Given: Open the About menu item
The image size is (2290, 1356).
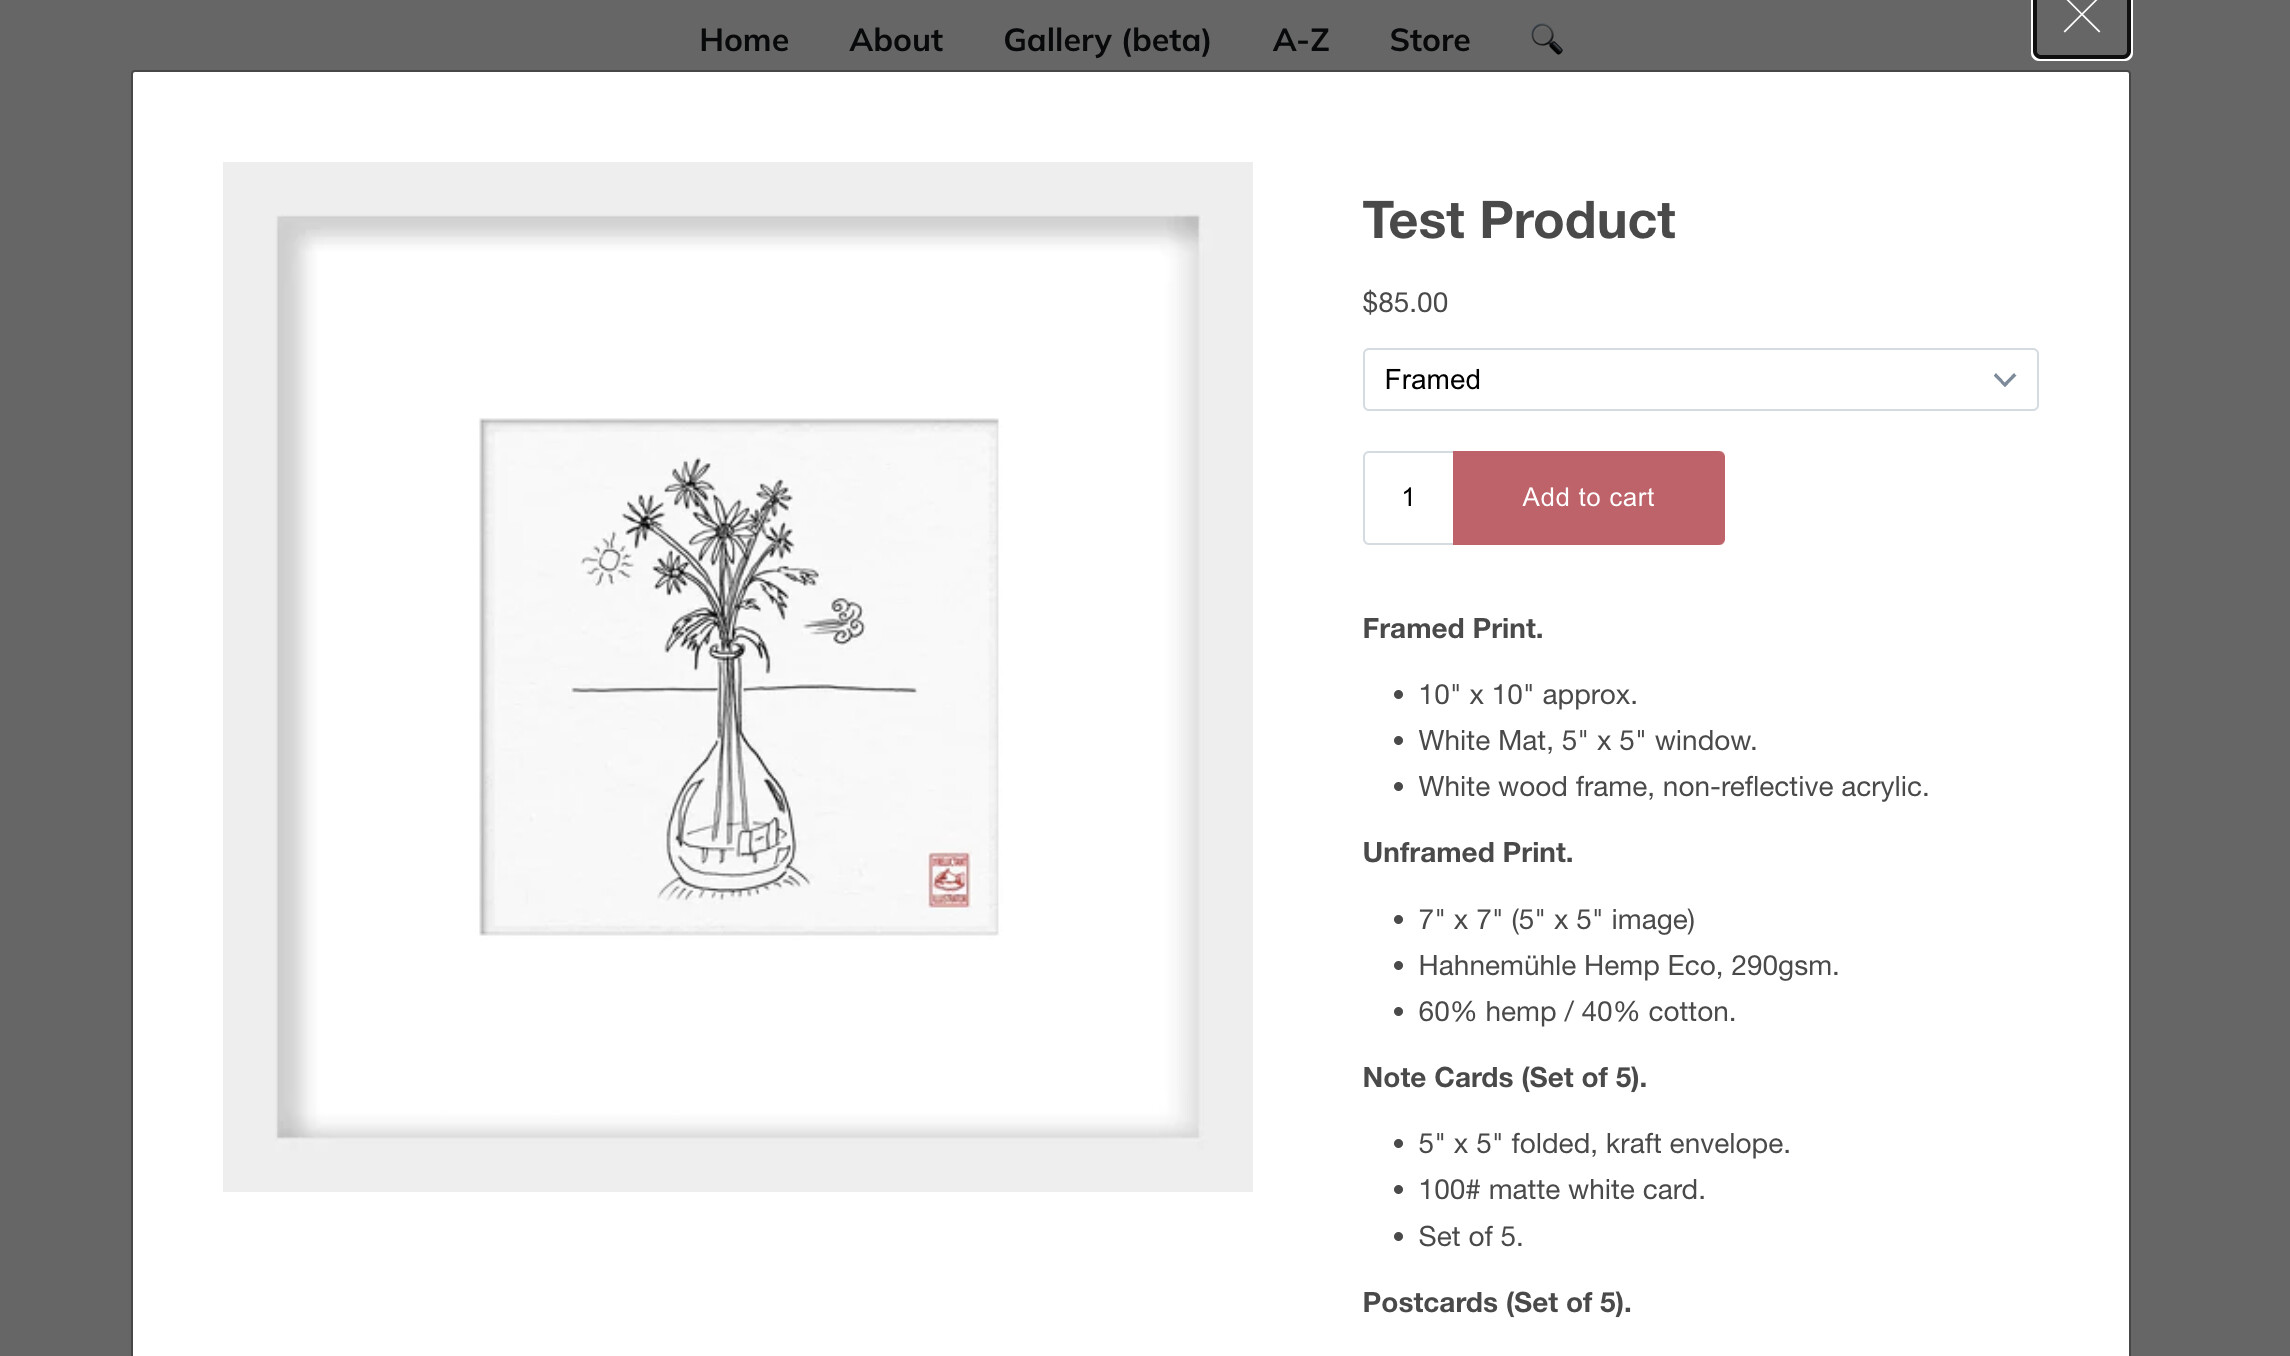Looking at the screenshot, I should [x=896, y=40].
